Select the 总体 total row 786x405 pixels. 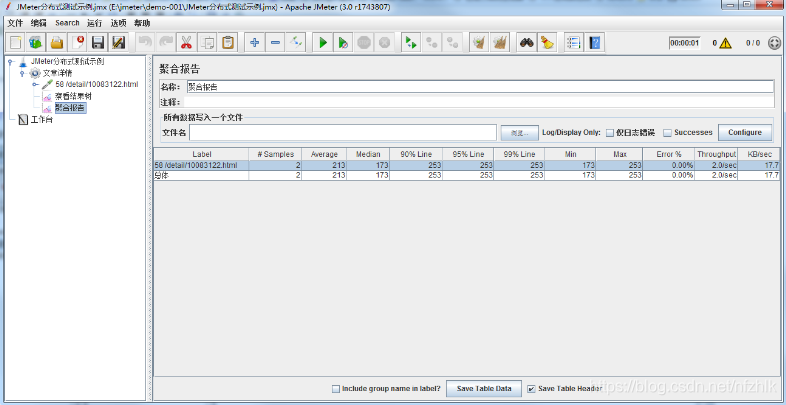pos(467,175)
